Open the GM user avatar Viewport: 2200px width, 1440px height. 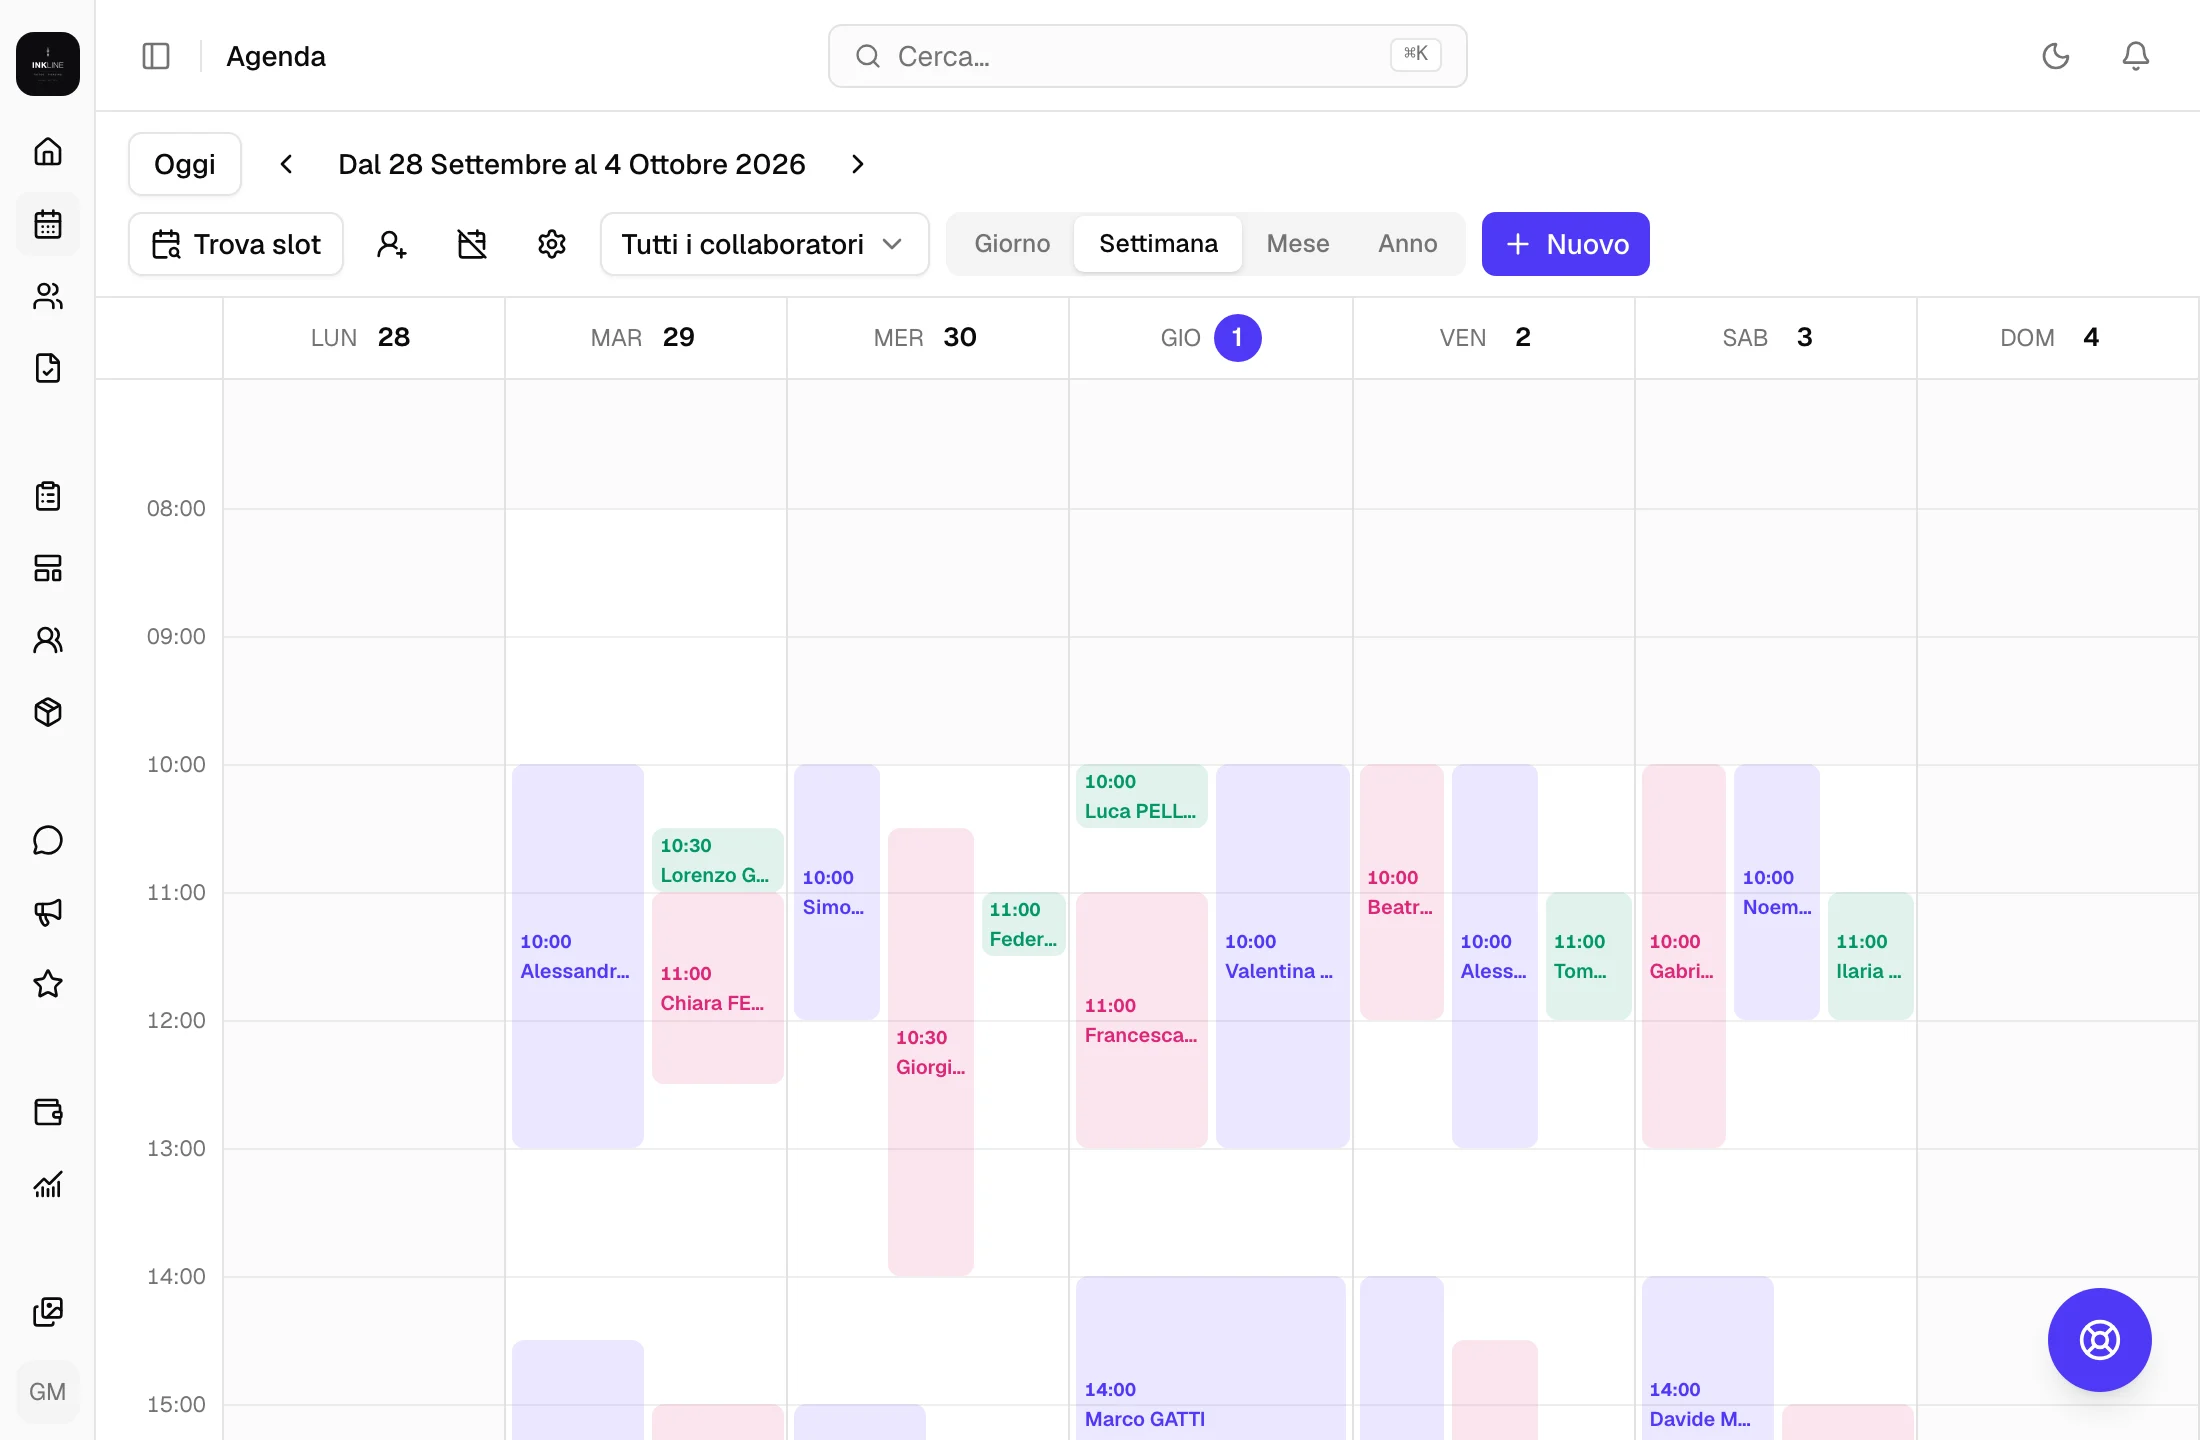click(48, 1392)
